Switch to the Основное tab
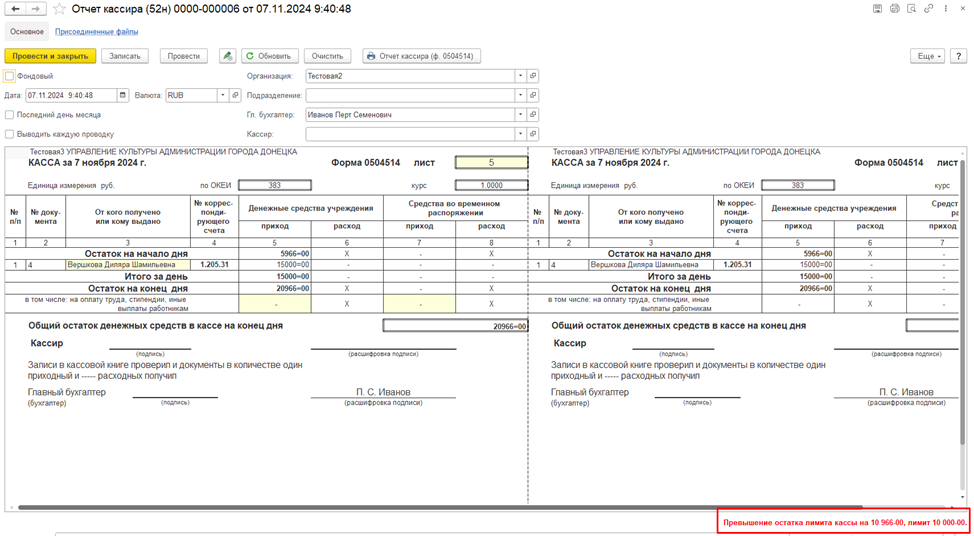The width and height of the screenshot is (974, 536). (x=27, y=31)
